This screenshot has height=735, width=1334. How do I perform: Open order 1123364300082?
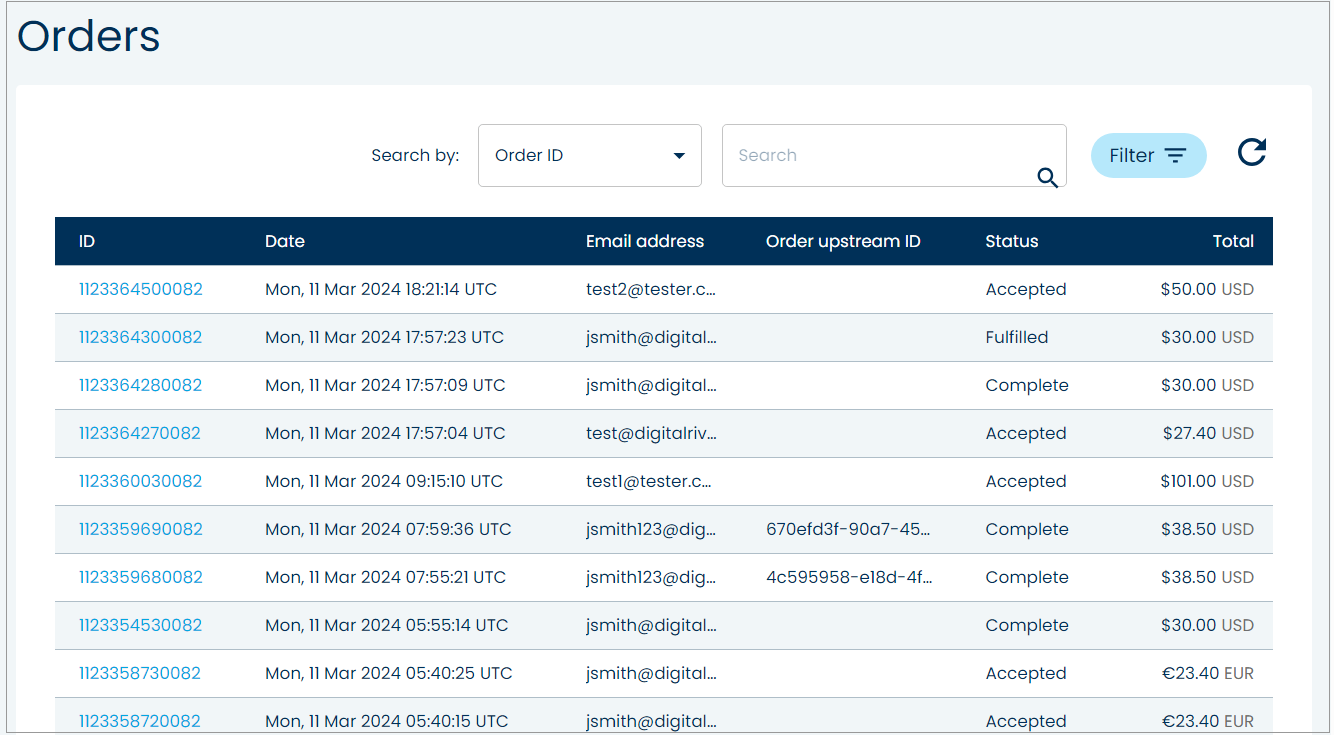(x=141, y=338)
